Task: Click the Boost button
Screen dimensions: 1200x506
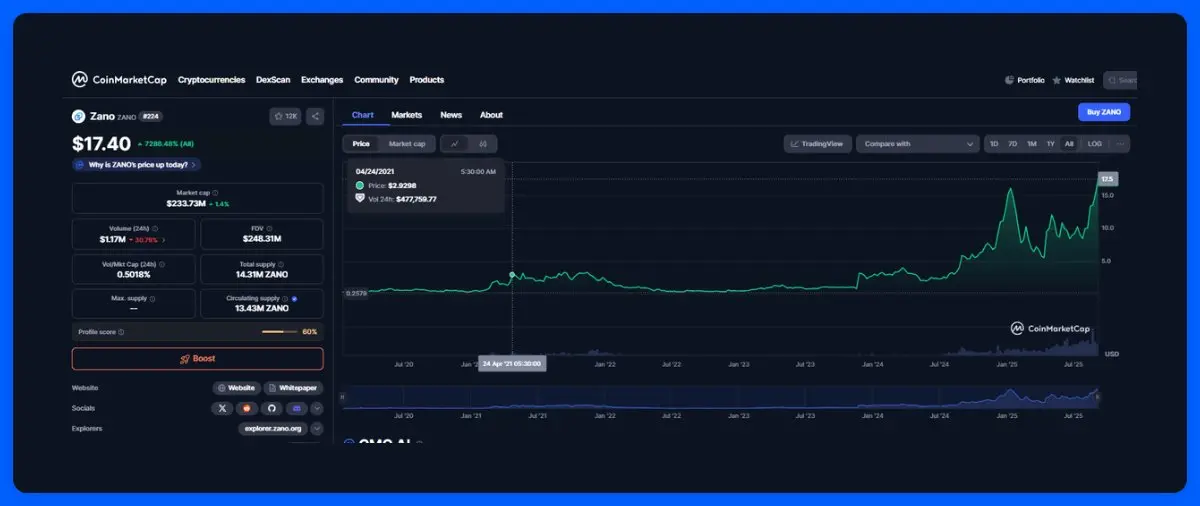Action: pyautogui.click(x=197, y=359)
